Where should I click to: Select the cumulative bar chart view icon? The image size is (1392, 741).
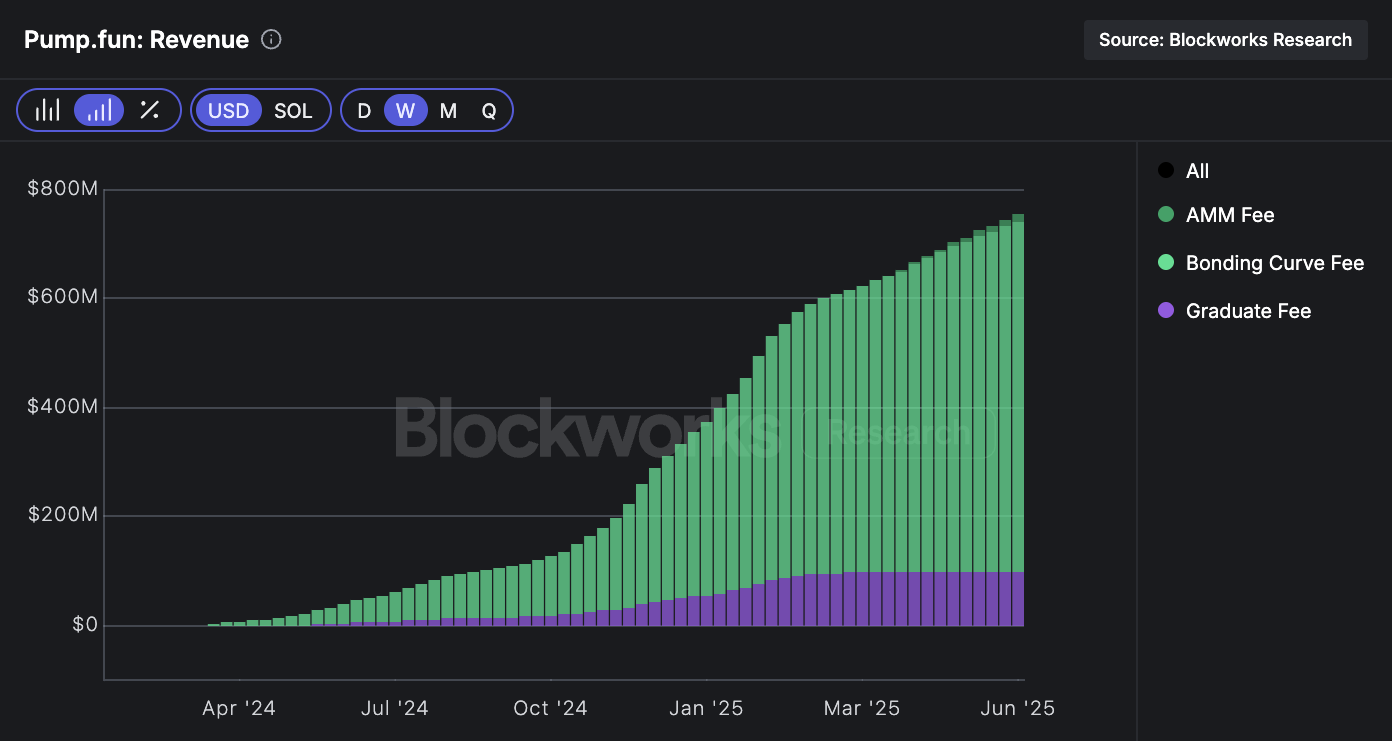(99, 110)
